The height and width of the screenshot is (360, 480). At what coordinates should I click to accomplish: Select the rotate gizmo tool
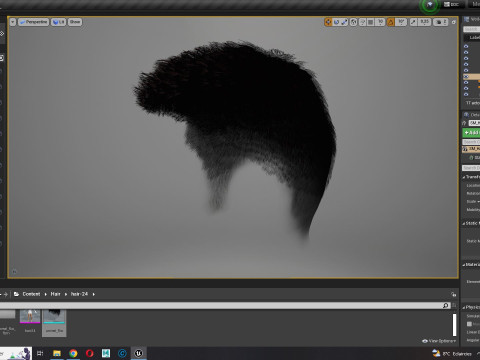tap(336, 22)
